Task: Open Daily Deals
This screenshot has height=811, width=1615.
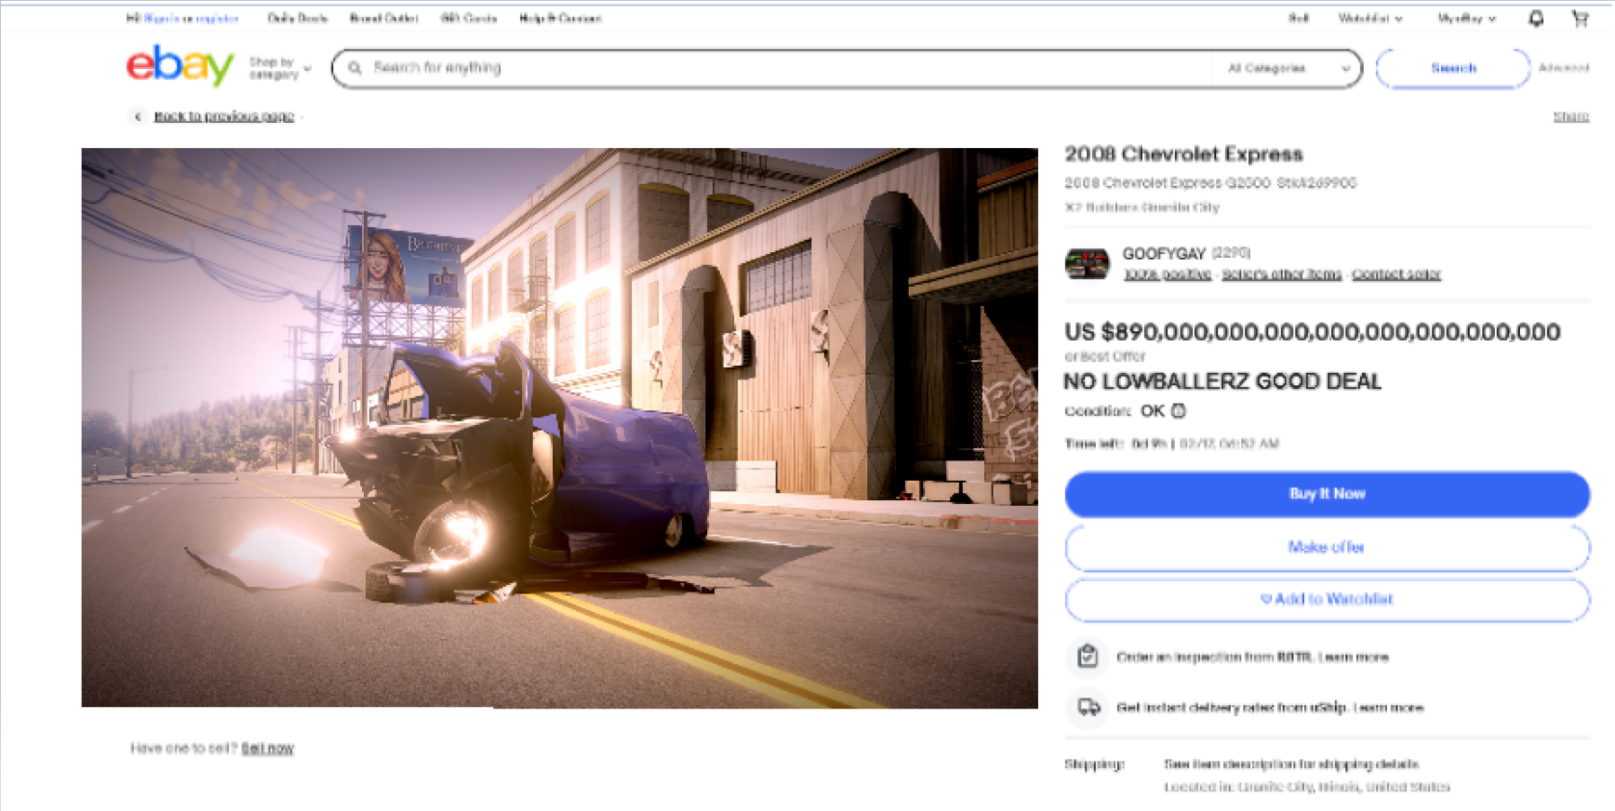Action: [297, 18]
